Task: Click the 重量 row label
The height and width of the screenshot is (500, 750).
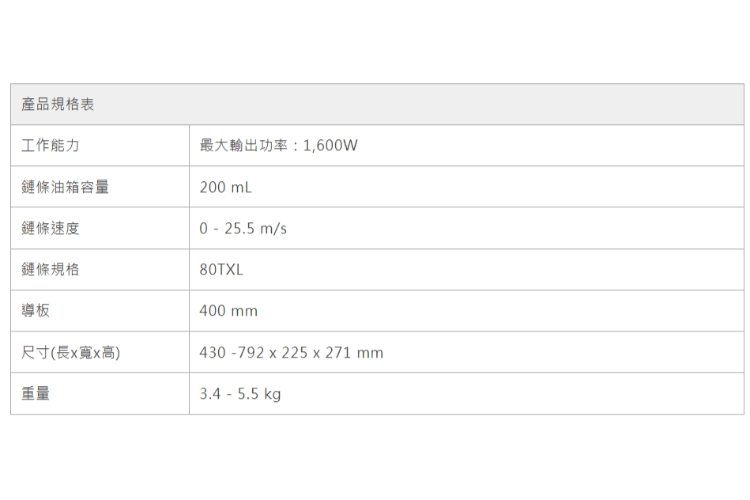Action: (36, 394)
